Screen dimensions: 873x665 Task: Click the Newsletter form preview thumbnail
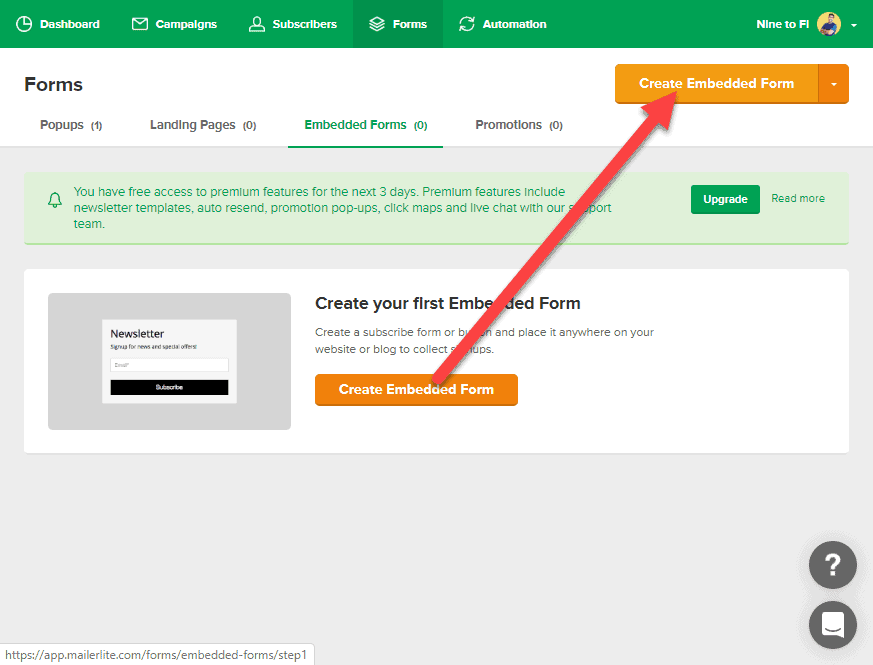pyautogui.click(x=169, y=361)
